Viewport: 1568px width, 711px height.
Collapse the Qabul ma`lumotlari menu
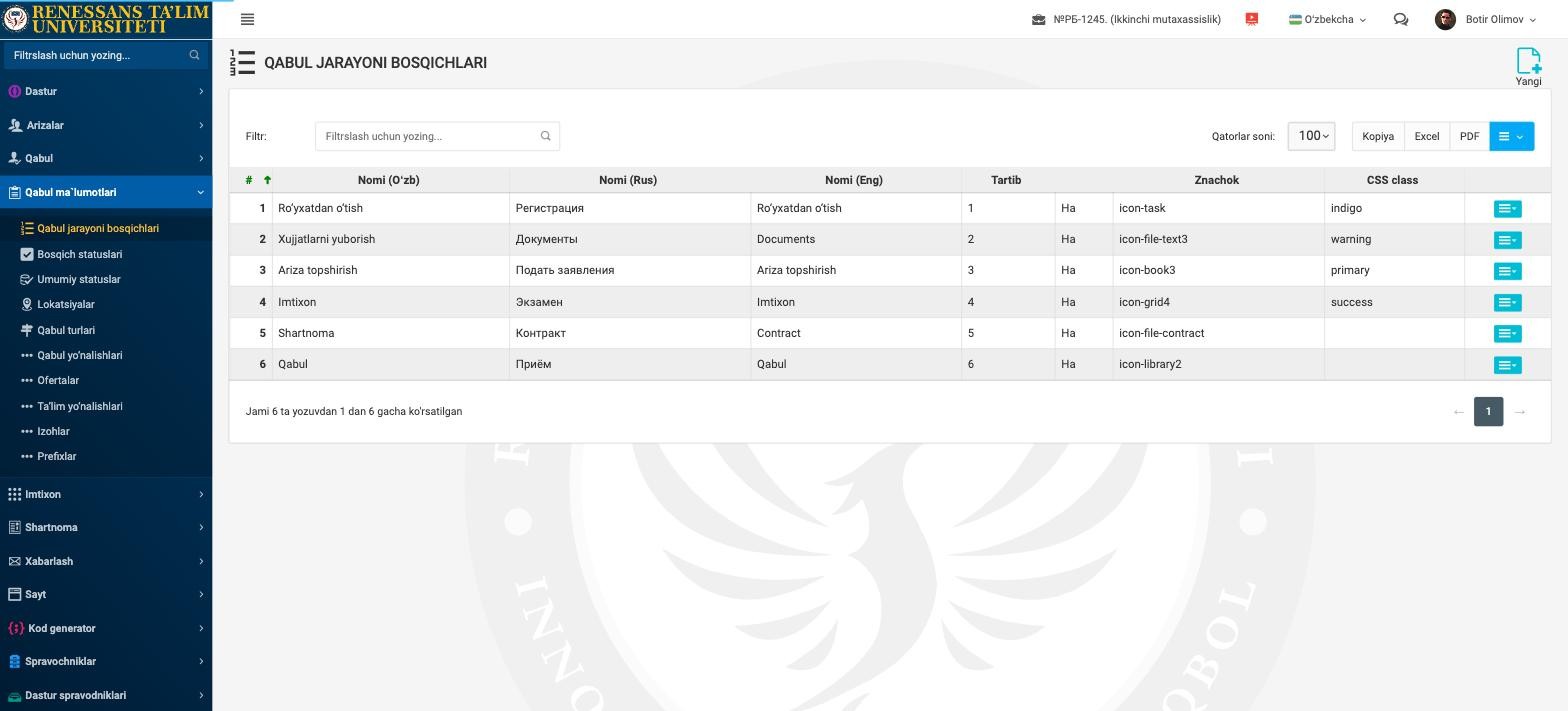106,192
